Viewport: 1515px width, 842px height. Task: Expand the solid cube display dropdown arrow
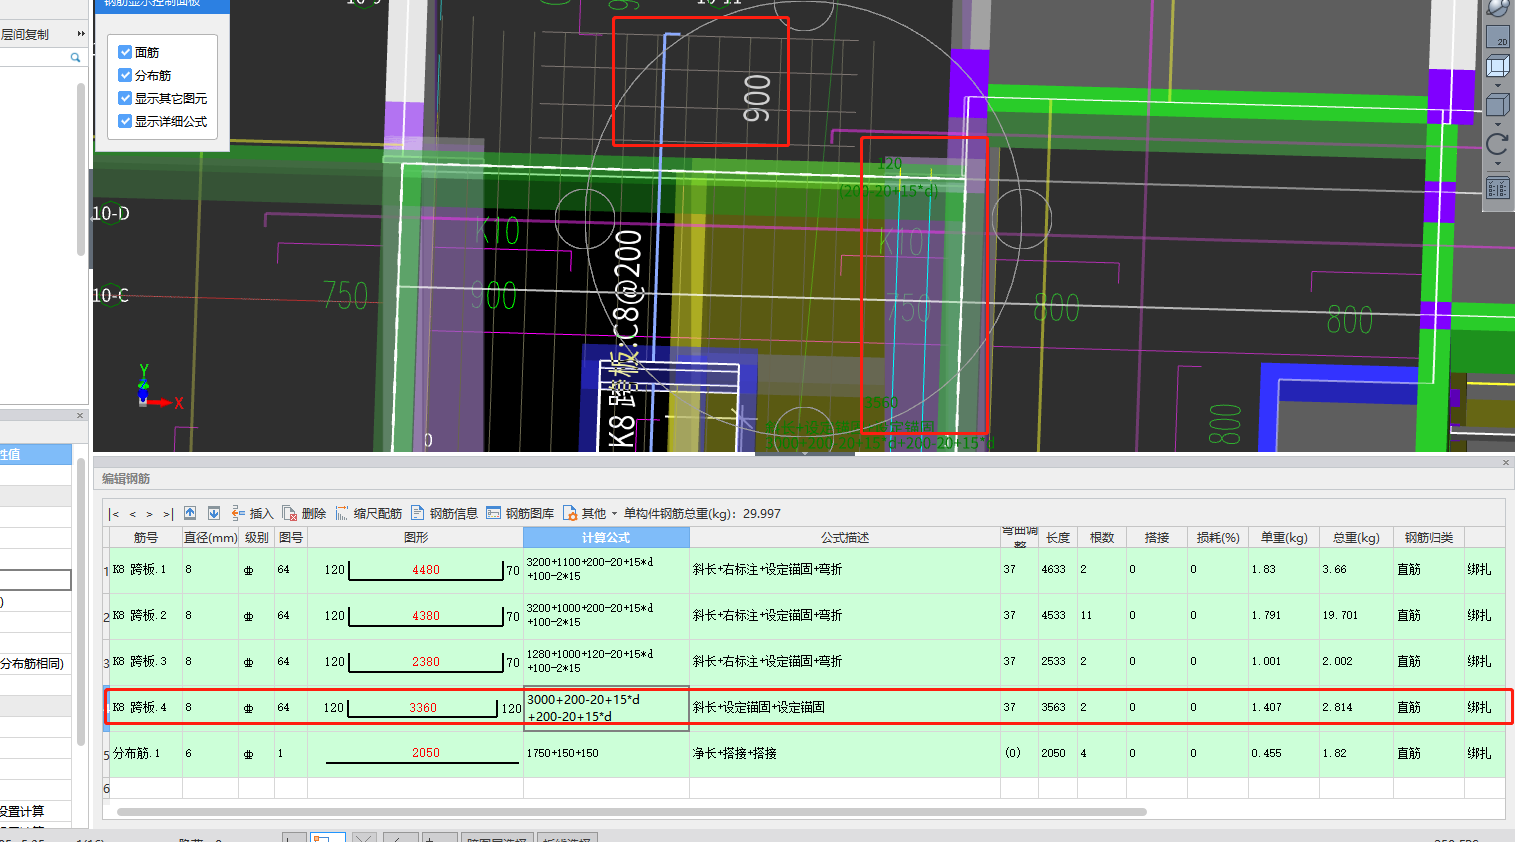(1498, 125)
